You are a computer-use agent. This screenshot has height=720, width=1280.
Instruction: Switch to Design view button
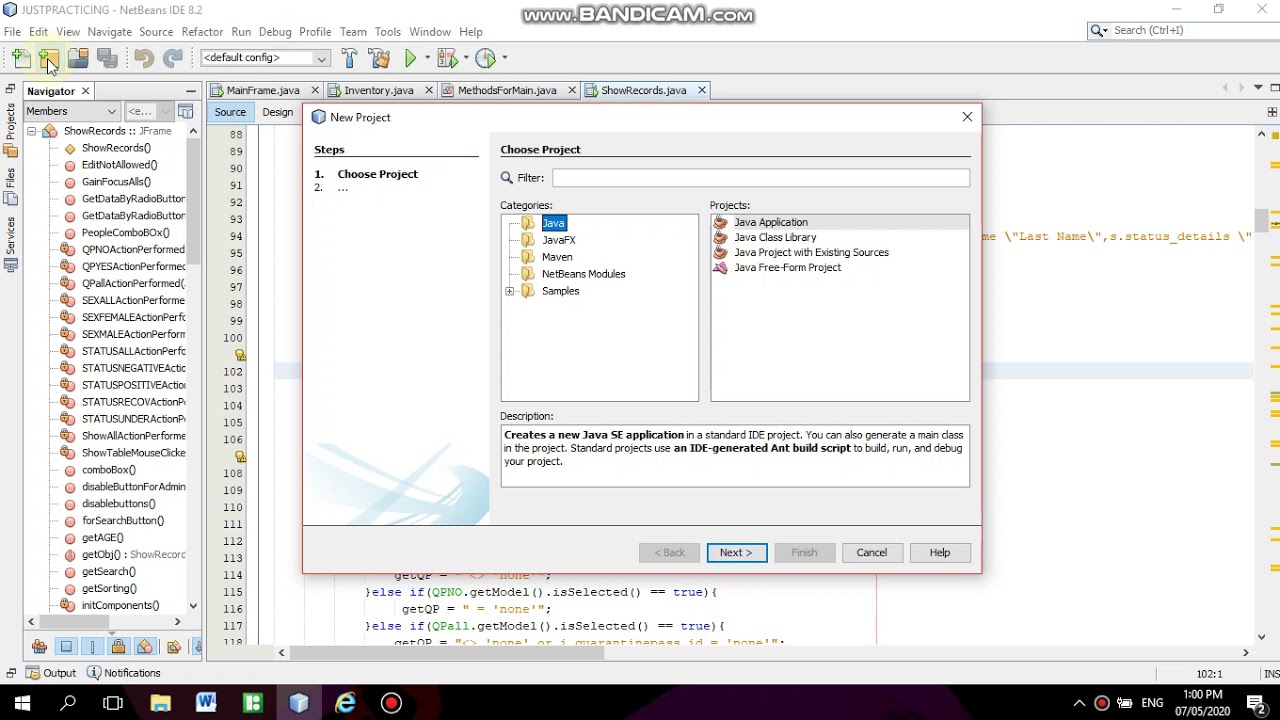point(277,112)
